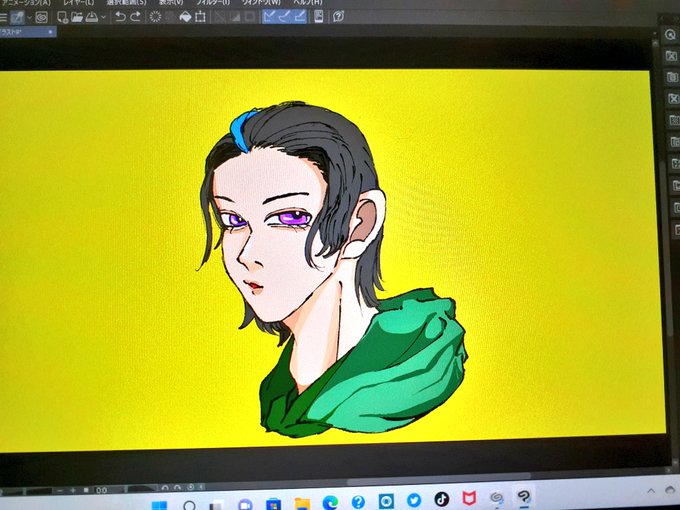Open Windows Search from taskbar
The image size is (680, 510).
coord(189,505)
